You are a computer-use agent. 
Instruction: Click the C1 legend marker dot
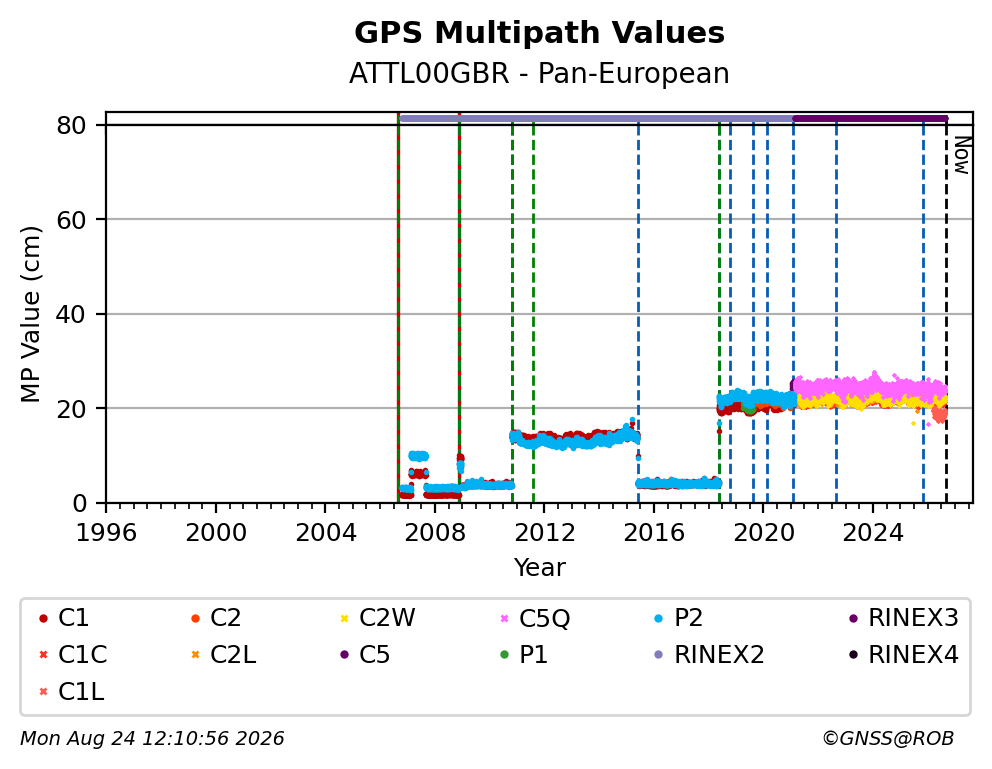point(43,618)
